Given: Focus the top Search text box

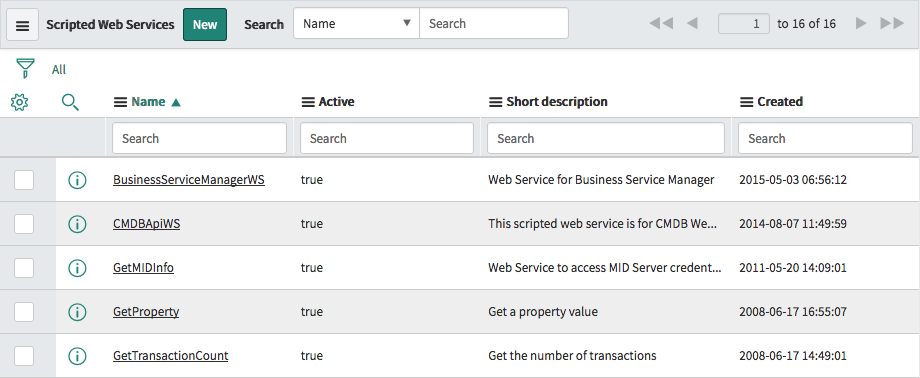Looking at the screenshot, I should click(493, 23).
